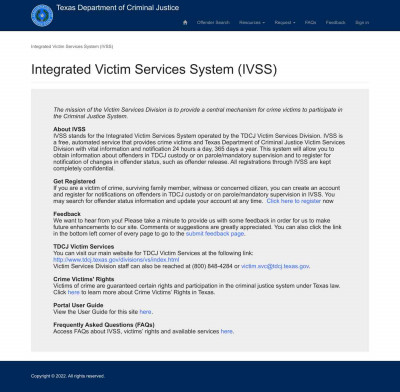Follow the 'Click here to register' link

[x=294, y=201]
